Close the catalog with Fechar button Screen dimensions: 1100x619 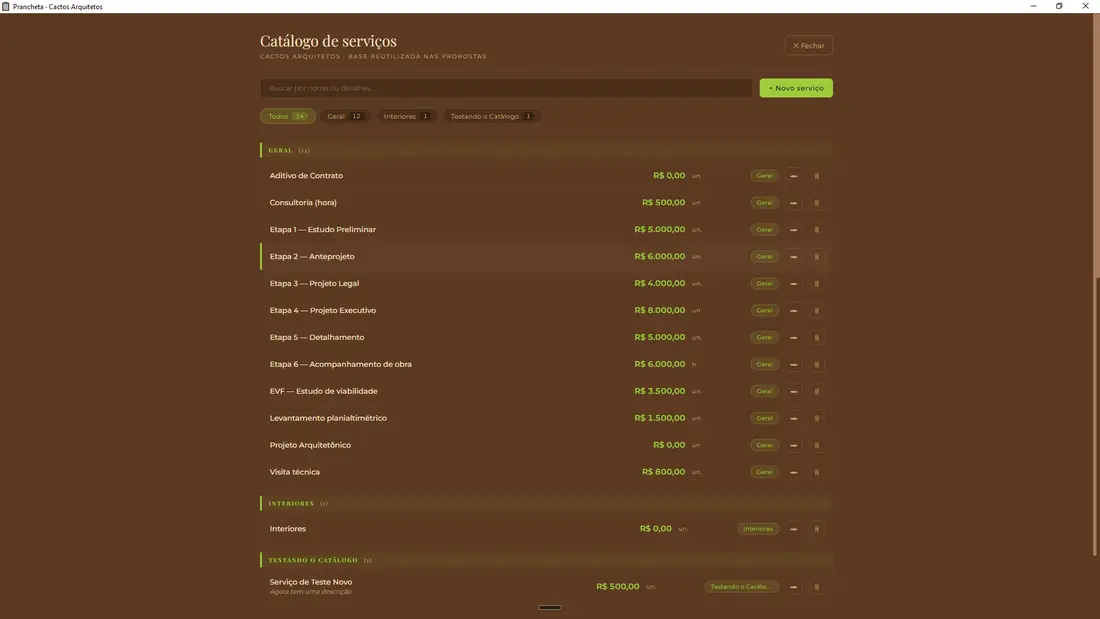click(809, 46)
